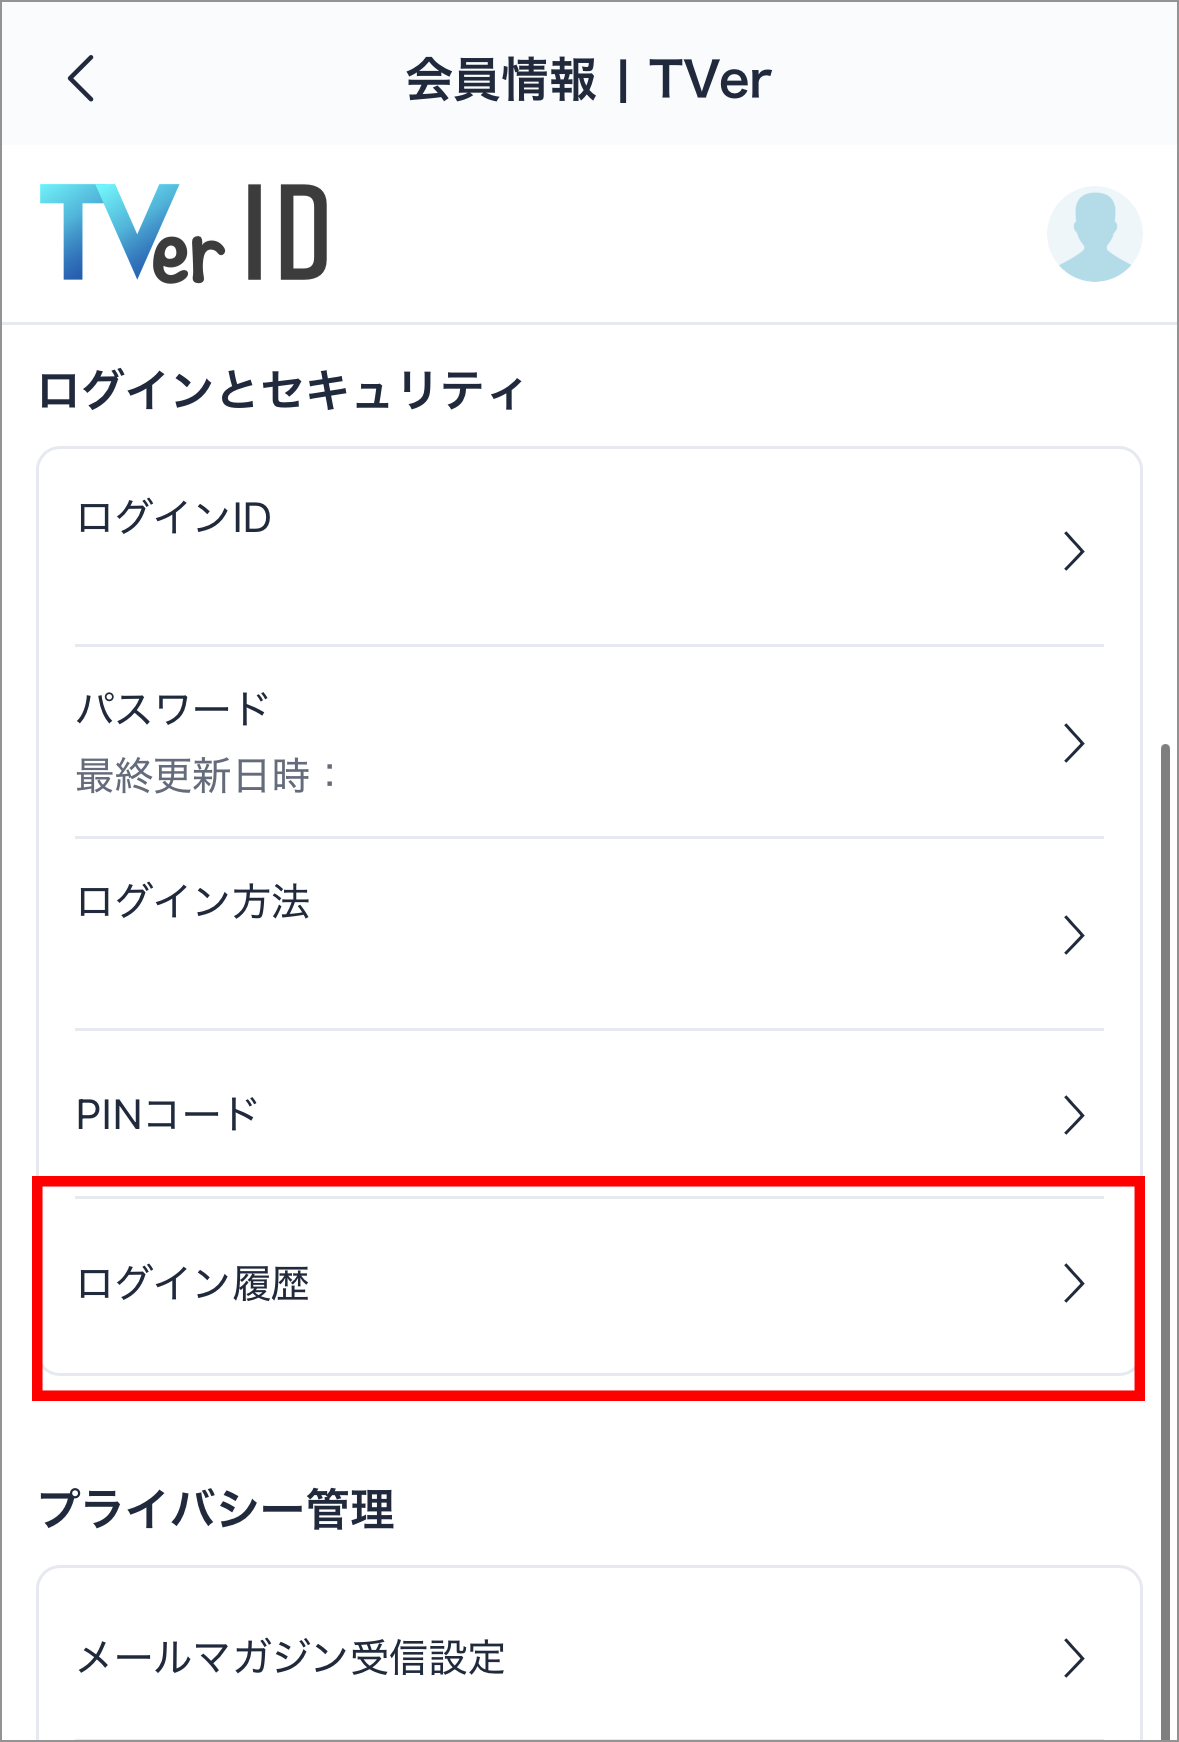Open the user profile avatar

click(x=1094, y=233)
